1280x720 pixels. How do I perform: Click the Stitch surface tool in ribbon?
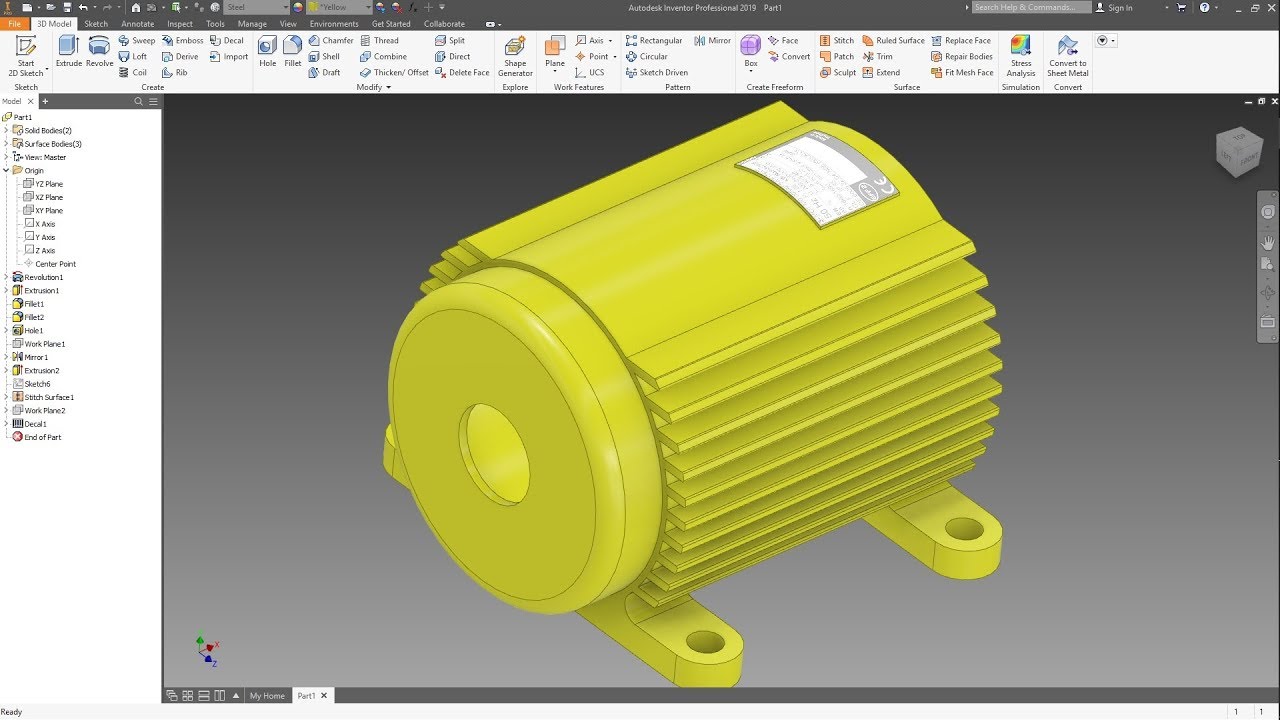pos(837,41)
